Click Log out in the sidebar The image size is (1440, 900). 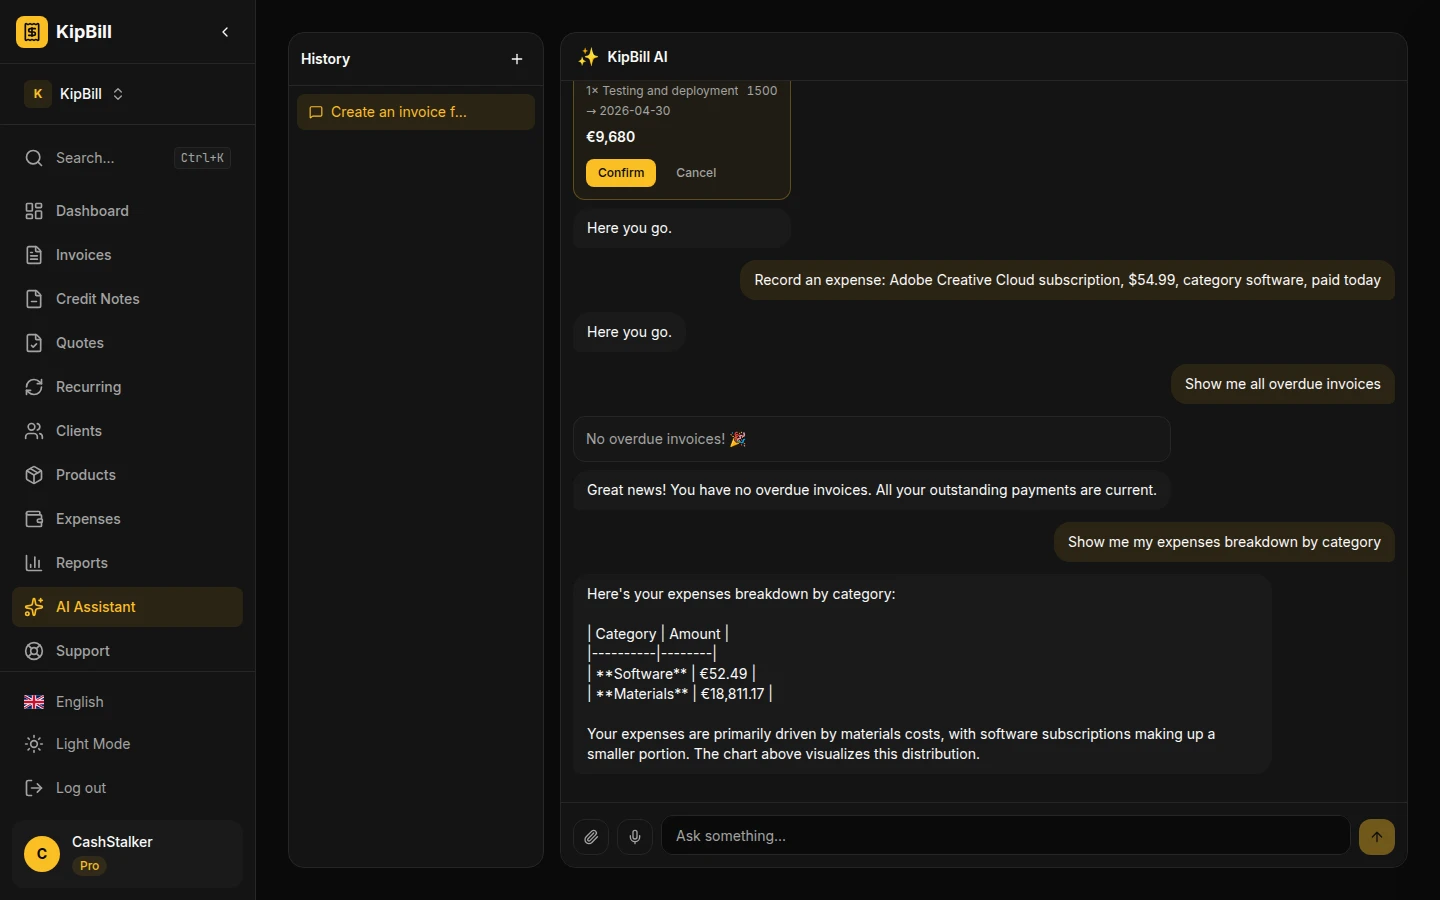80,788
